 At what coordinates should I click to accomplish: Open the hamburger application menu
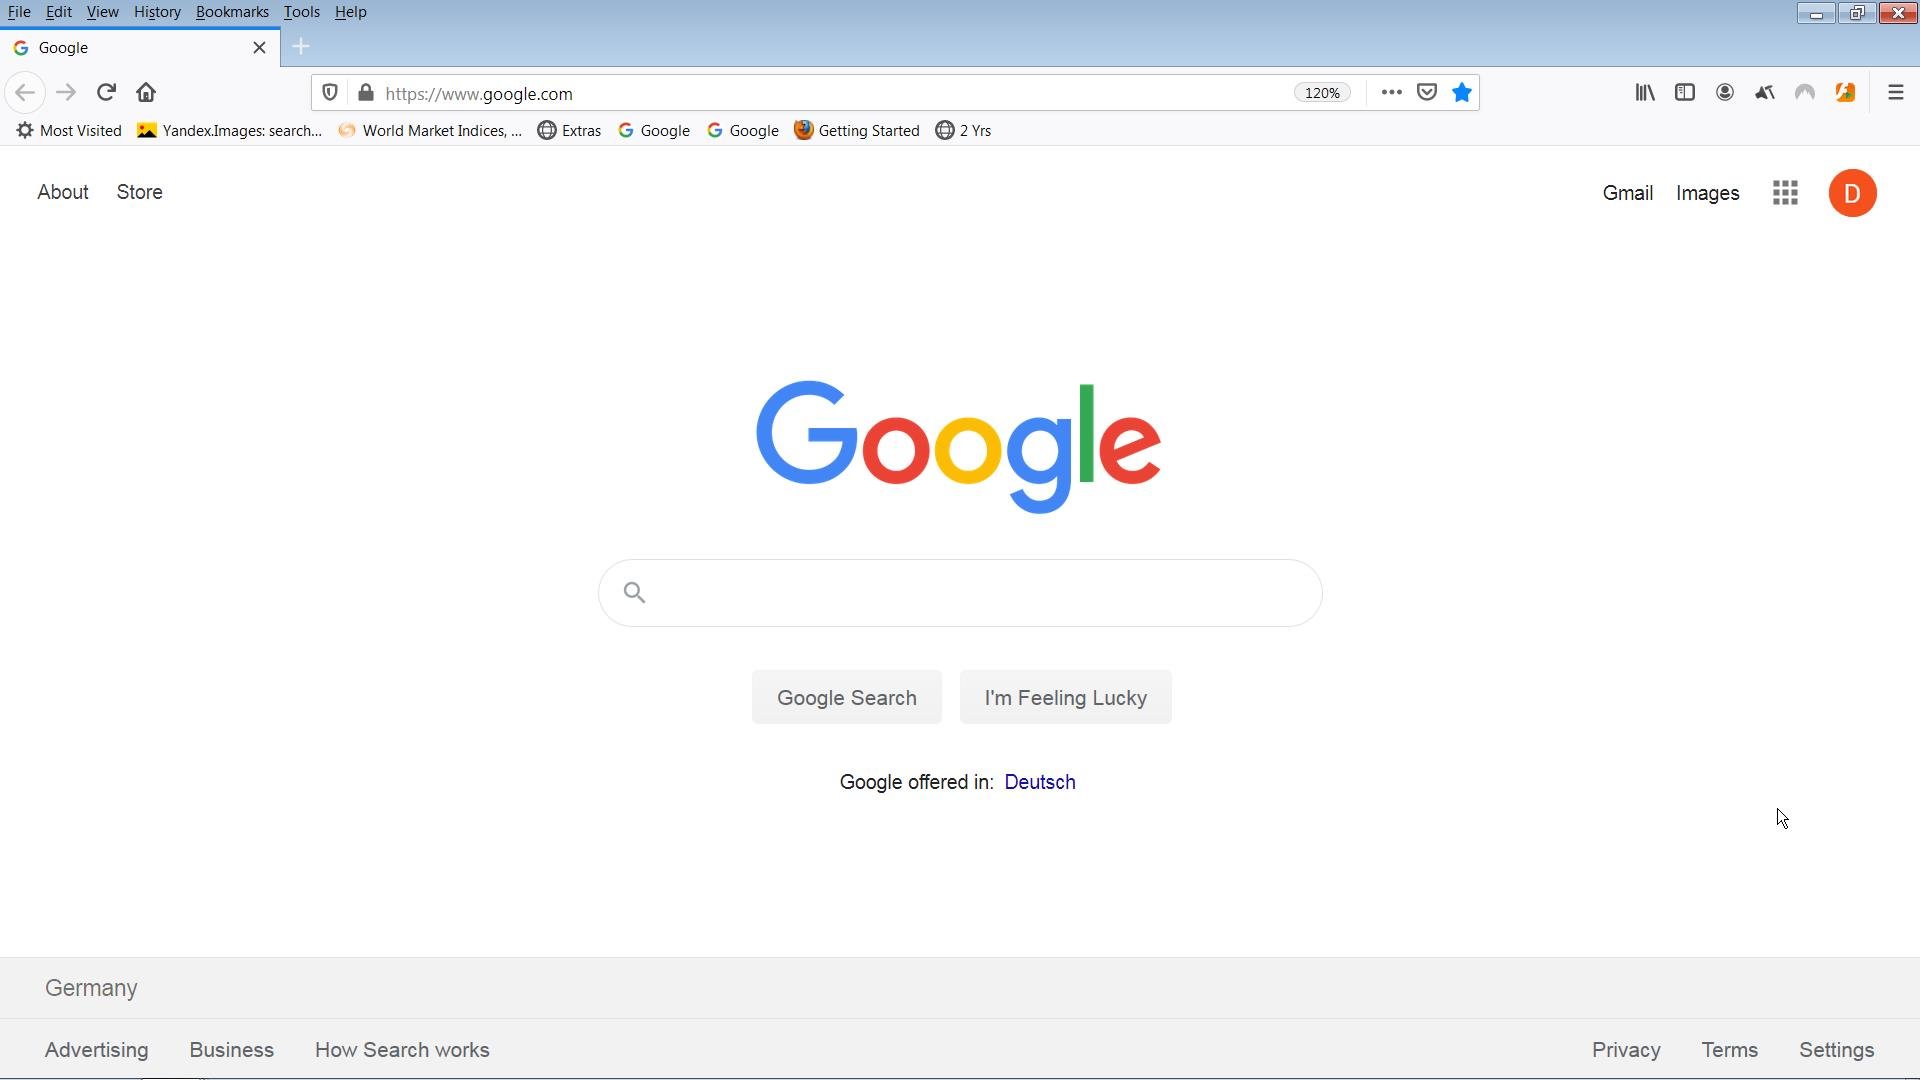pyautogui.click(x=1895, y=93)
